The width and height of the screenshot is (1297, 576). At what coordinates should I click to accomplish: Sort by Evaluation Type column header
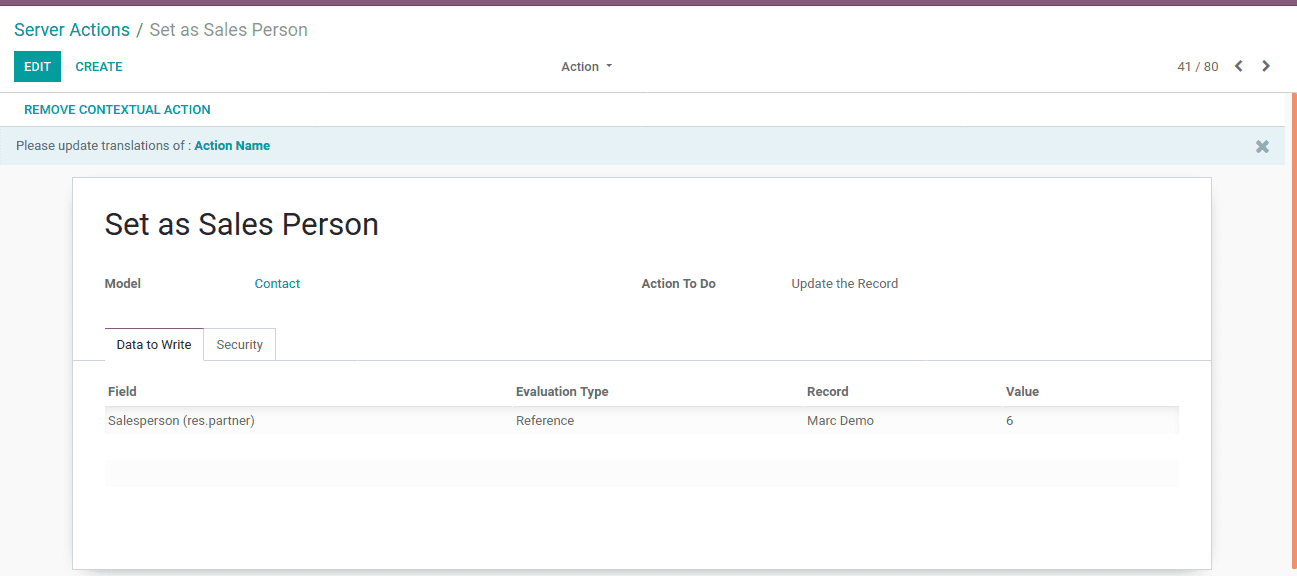click(562, 392)
